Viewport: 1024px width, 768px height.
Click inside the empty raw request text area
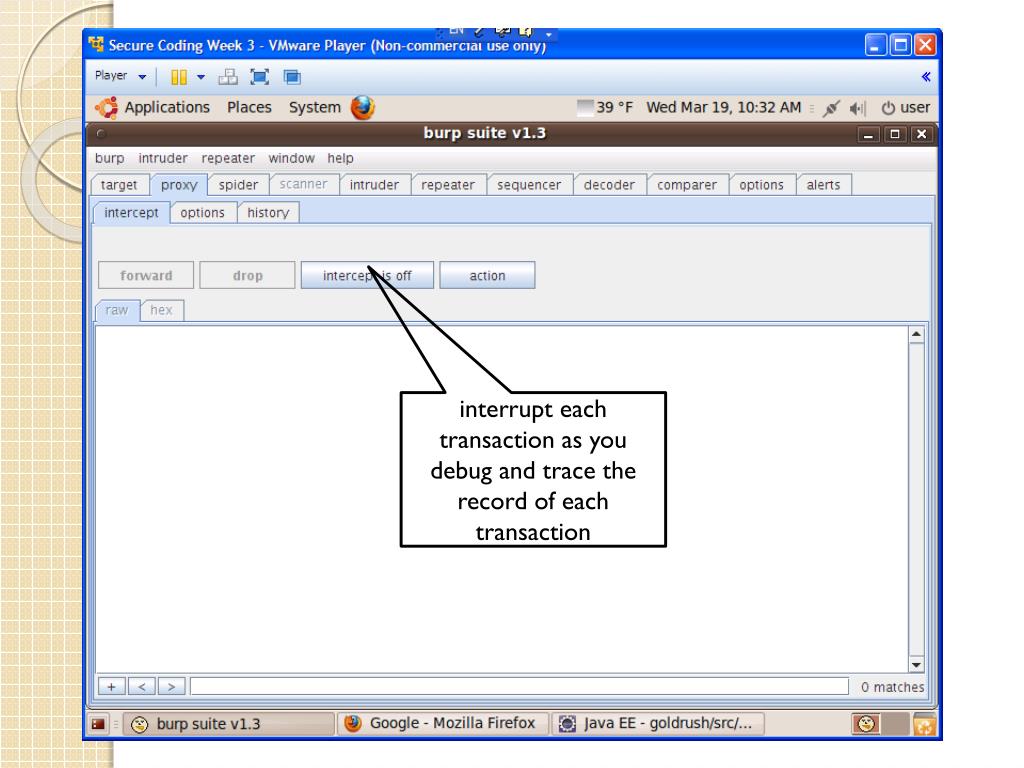502,499
